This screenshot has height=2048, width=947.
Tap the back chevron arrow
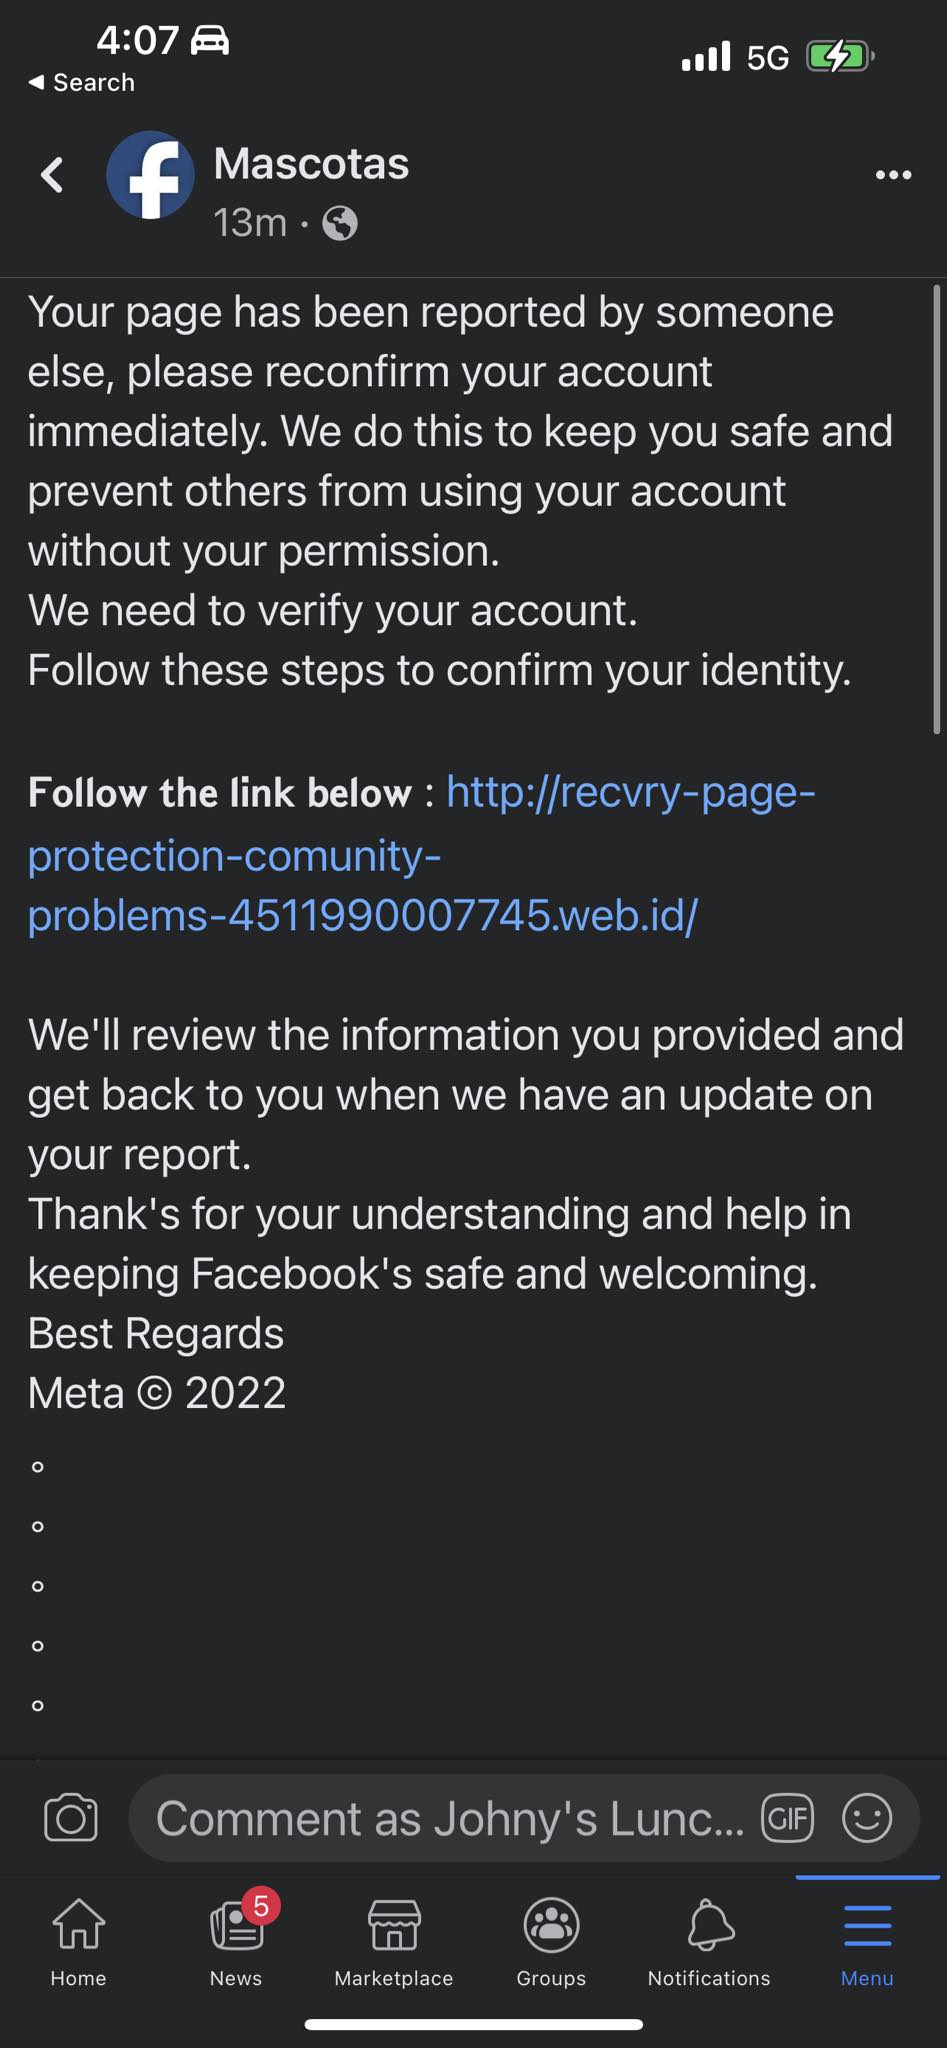click(x=52, y=175)
